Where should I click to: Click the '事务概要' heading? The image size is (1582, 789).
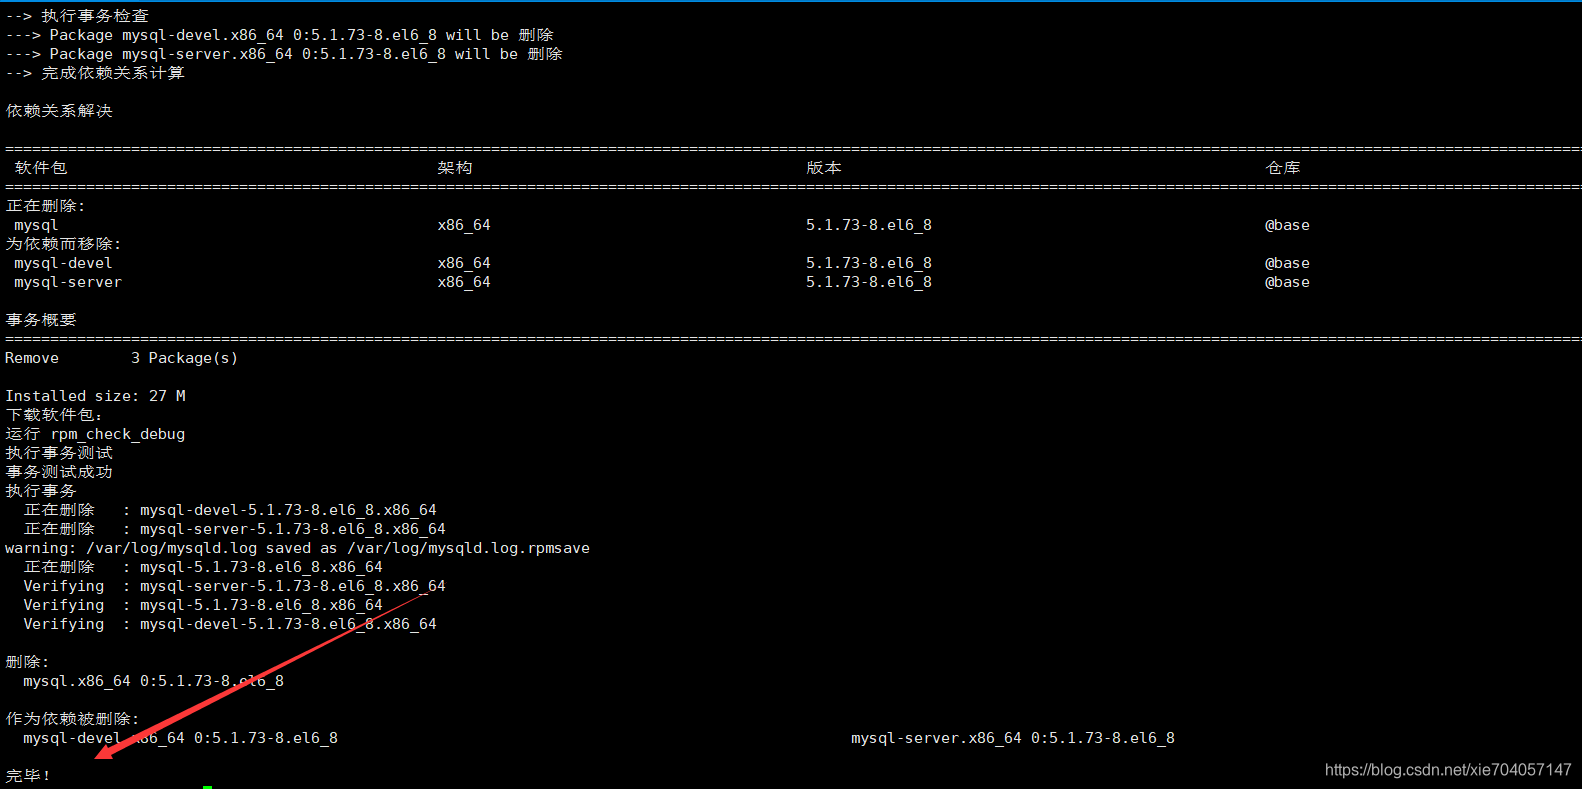click(x=41, y=320)
